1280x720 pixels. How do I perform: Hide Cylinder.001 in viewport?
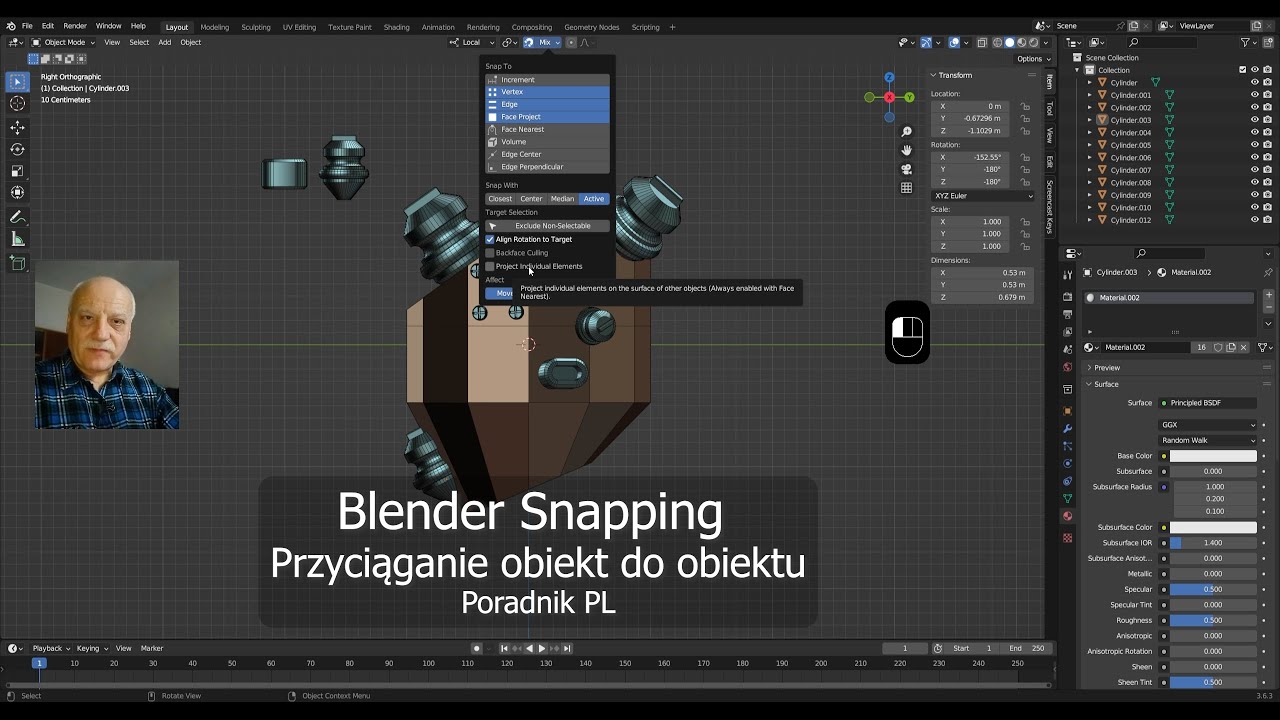point(1255,95)
